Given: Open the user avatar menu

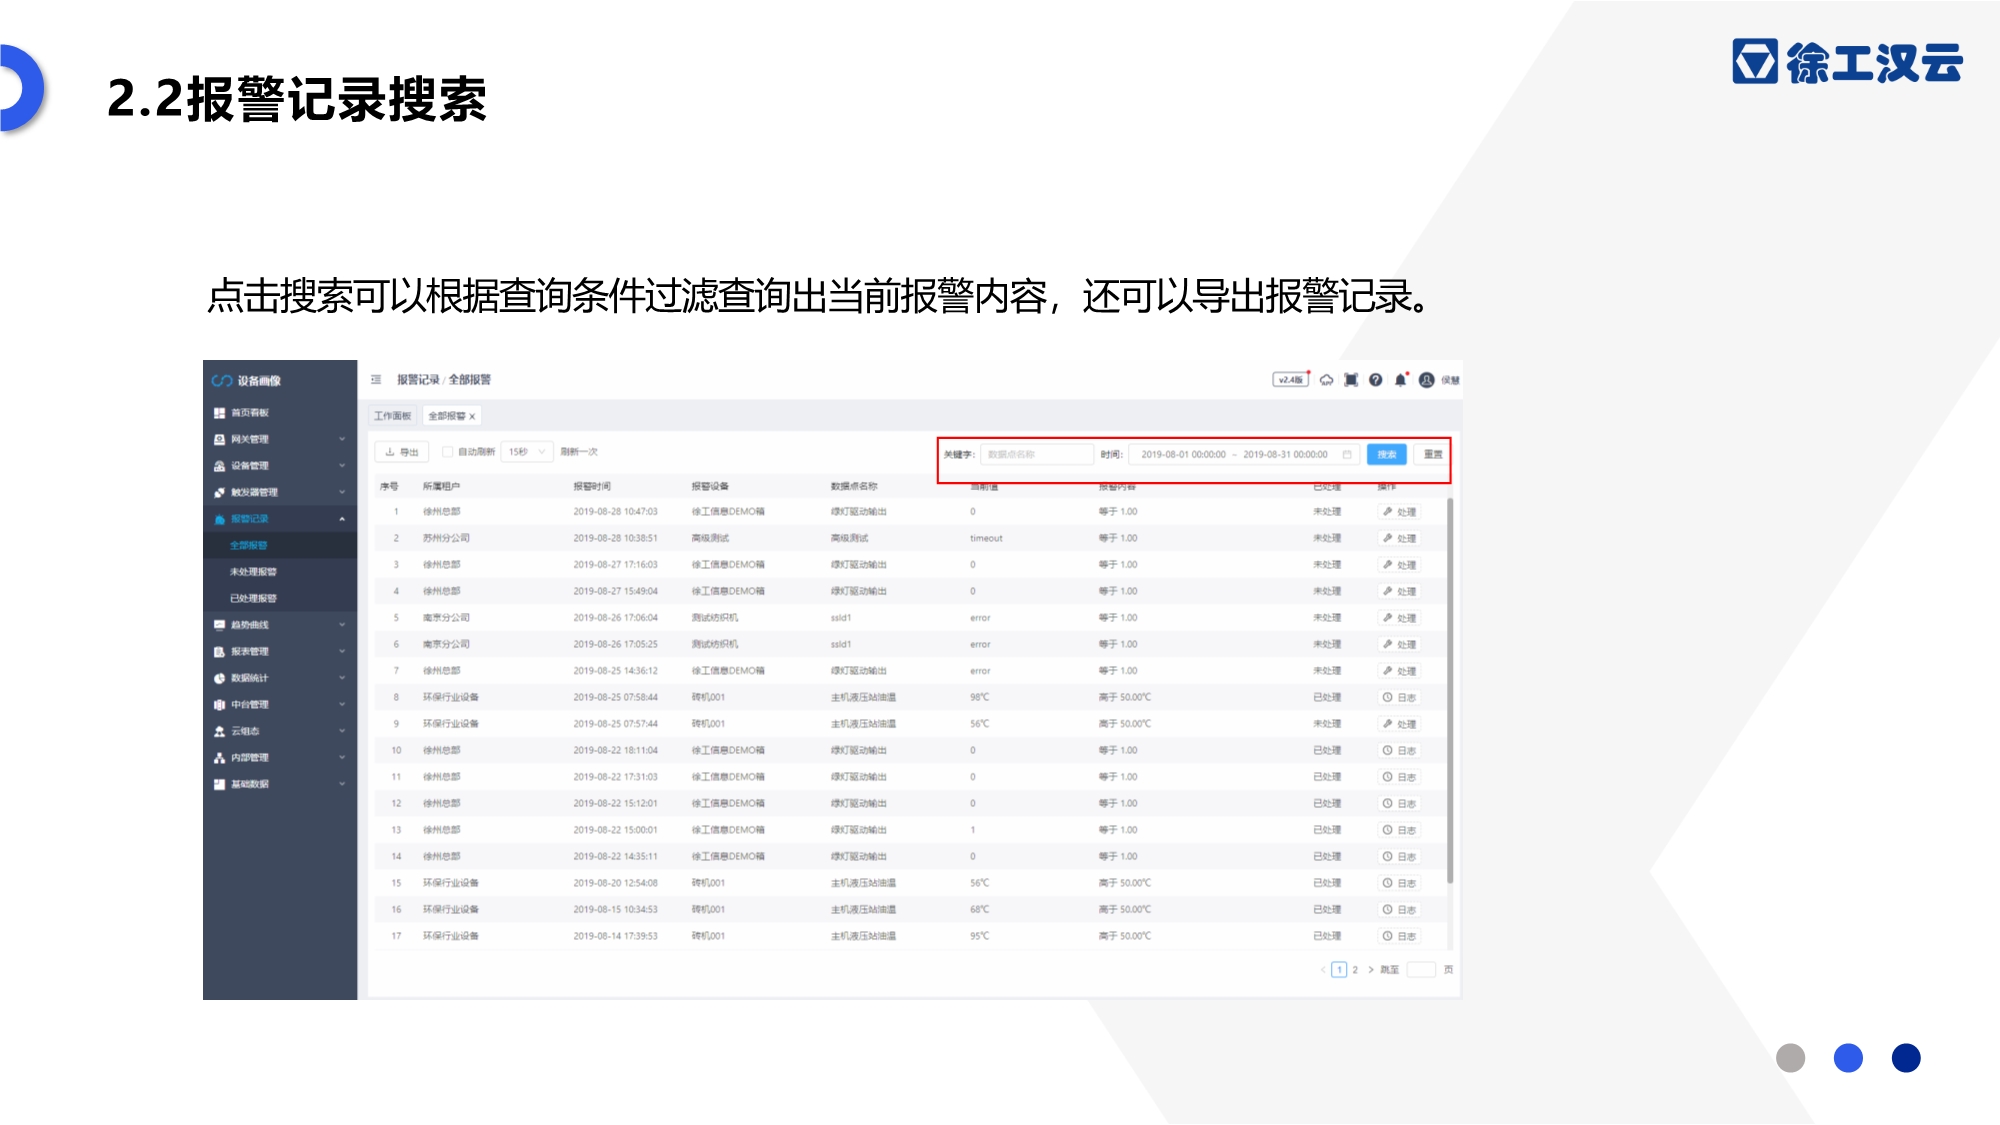Looking at the screenshot, I should point(1427,380).
